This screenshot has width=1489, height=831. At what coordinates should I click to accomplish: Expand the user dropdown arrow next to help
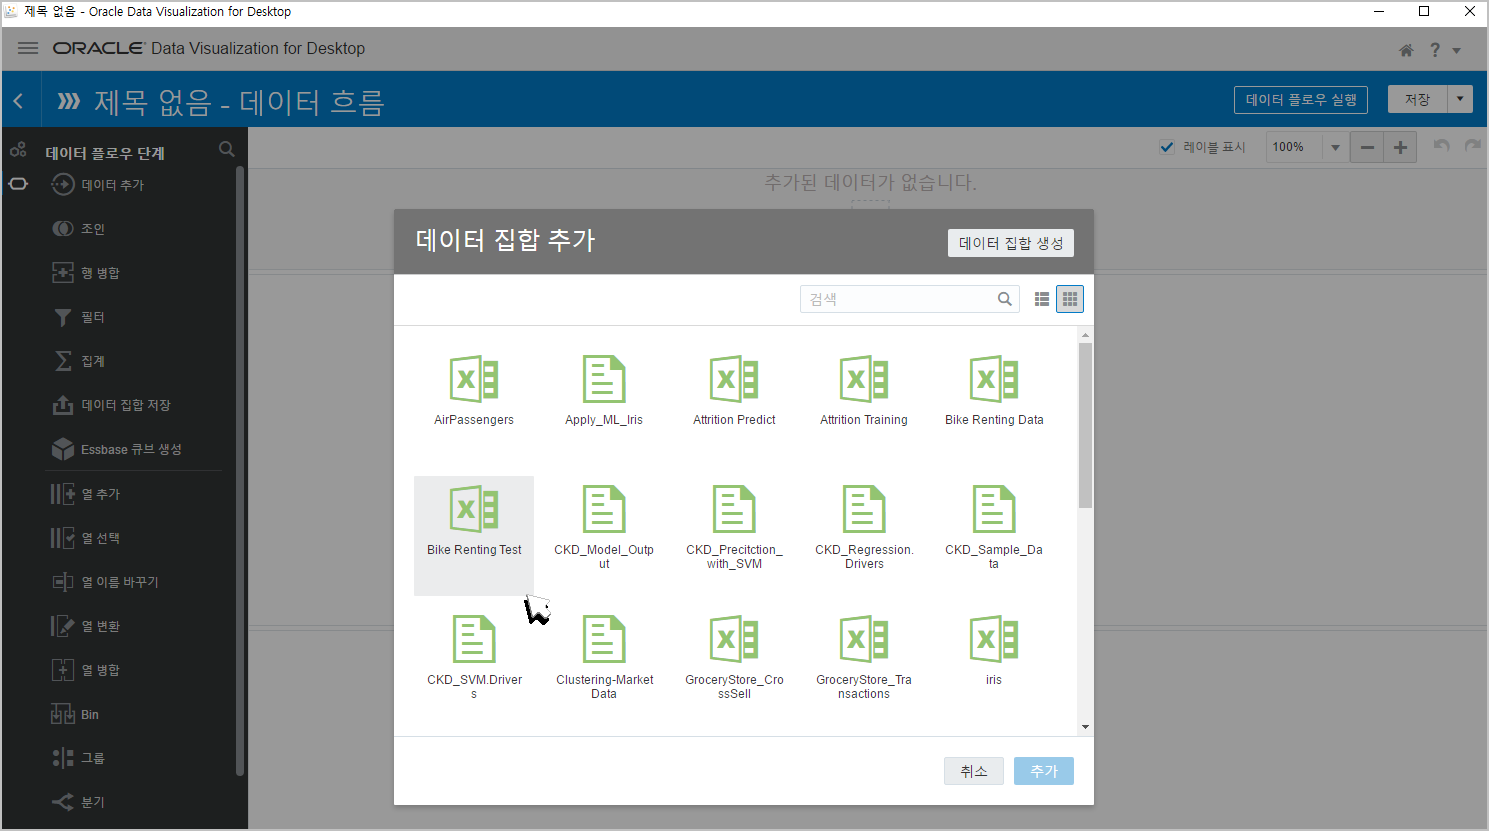(1457, 50)
